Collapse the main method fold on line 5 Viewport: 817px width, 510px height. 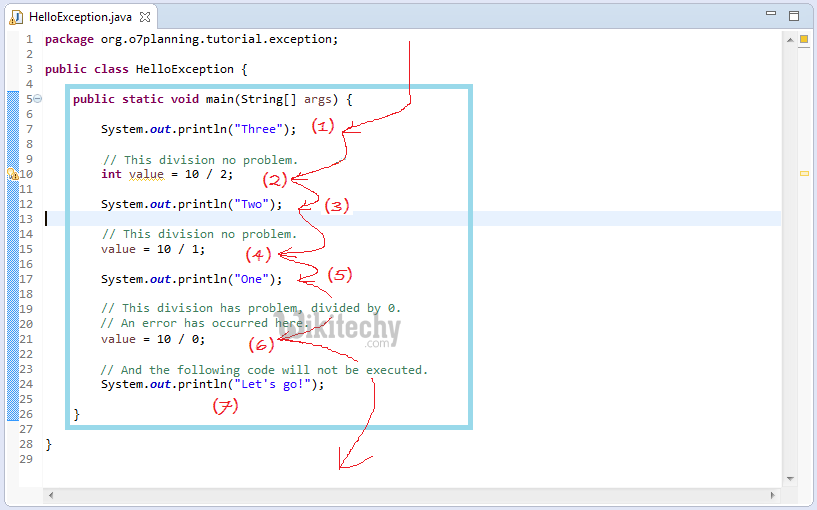pyautogui.click(x=38, y=99)
